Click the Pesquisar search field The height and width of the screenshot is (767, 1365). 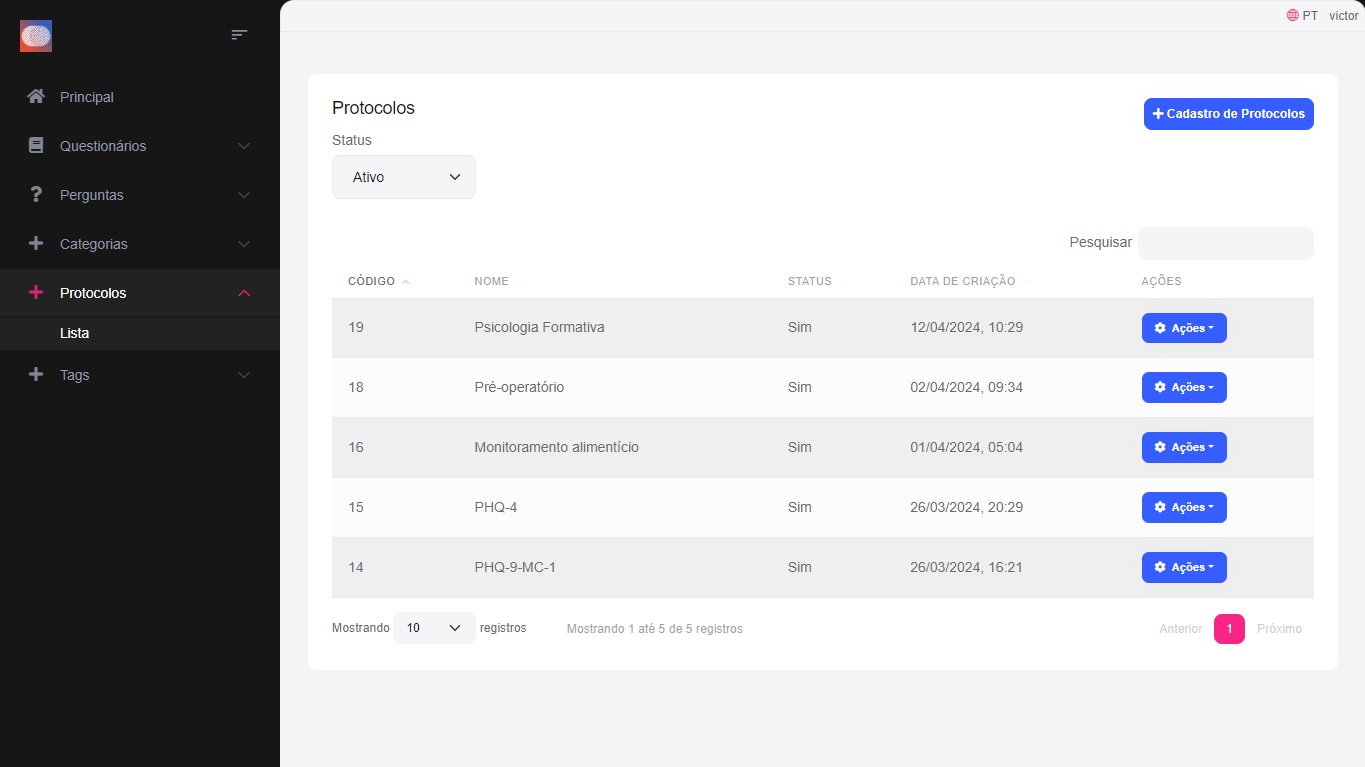coord(1225,243)
